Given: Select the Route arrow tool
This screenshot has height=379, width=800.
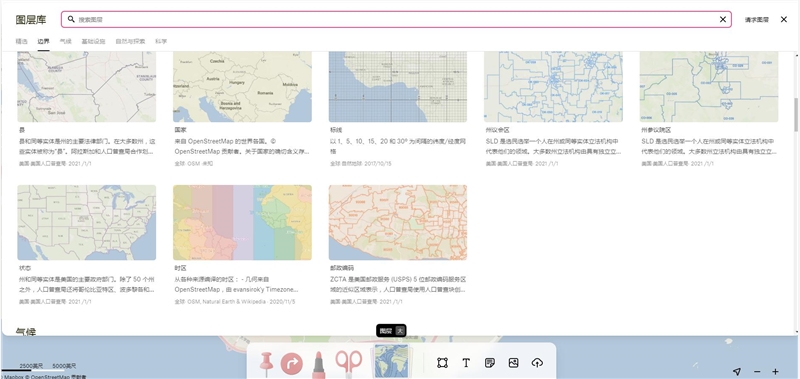Looking at the screenshot, I should [x=292, y=364].
